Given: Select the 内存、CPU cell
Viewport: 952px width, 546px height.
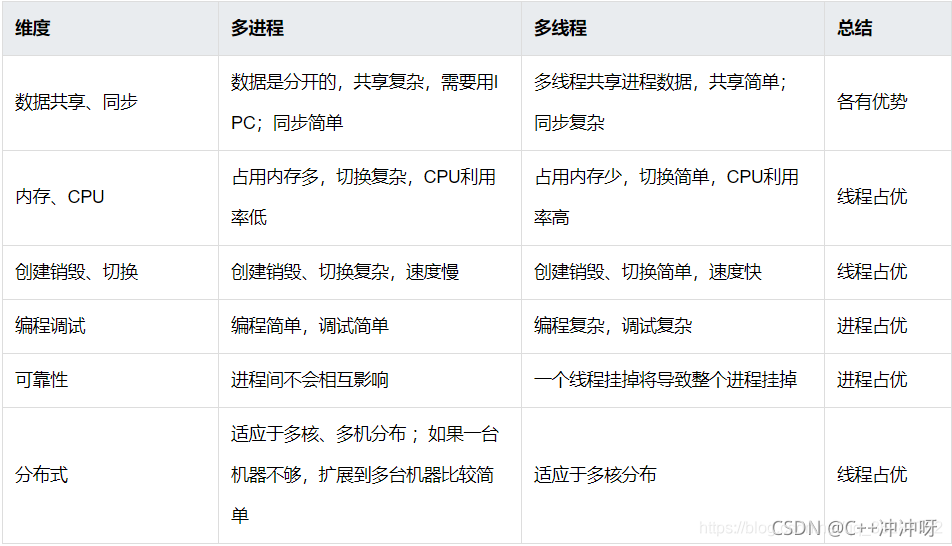Looking at the screenshot, I should point(110,198).
